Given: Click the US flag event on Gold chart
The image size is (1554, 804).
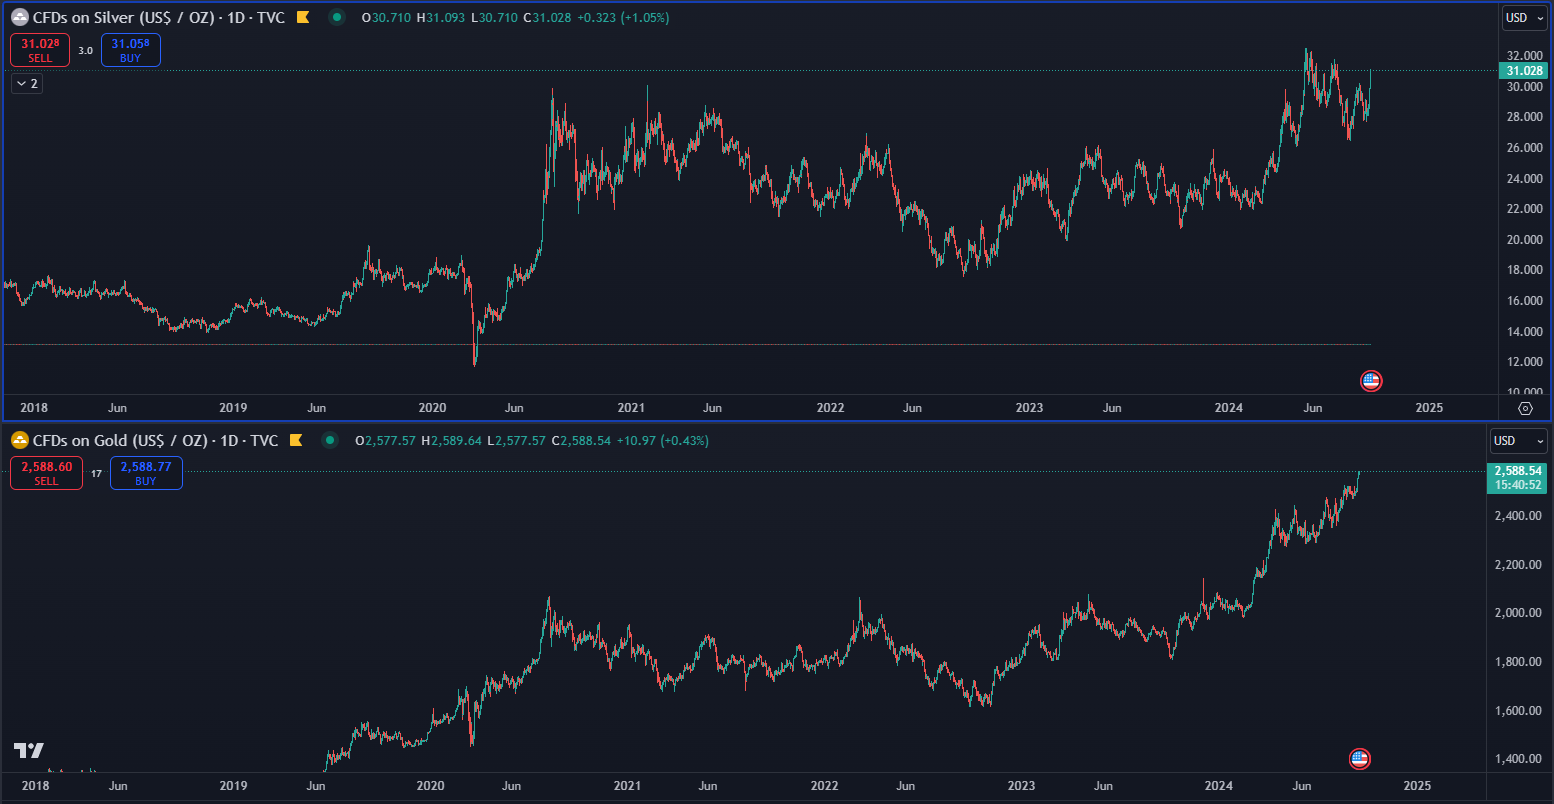Looking at the screenshot, I should [x=1359, y=759].
